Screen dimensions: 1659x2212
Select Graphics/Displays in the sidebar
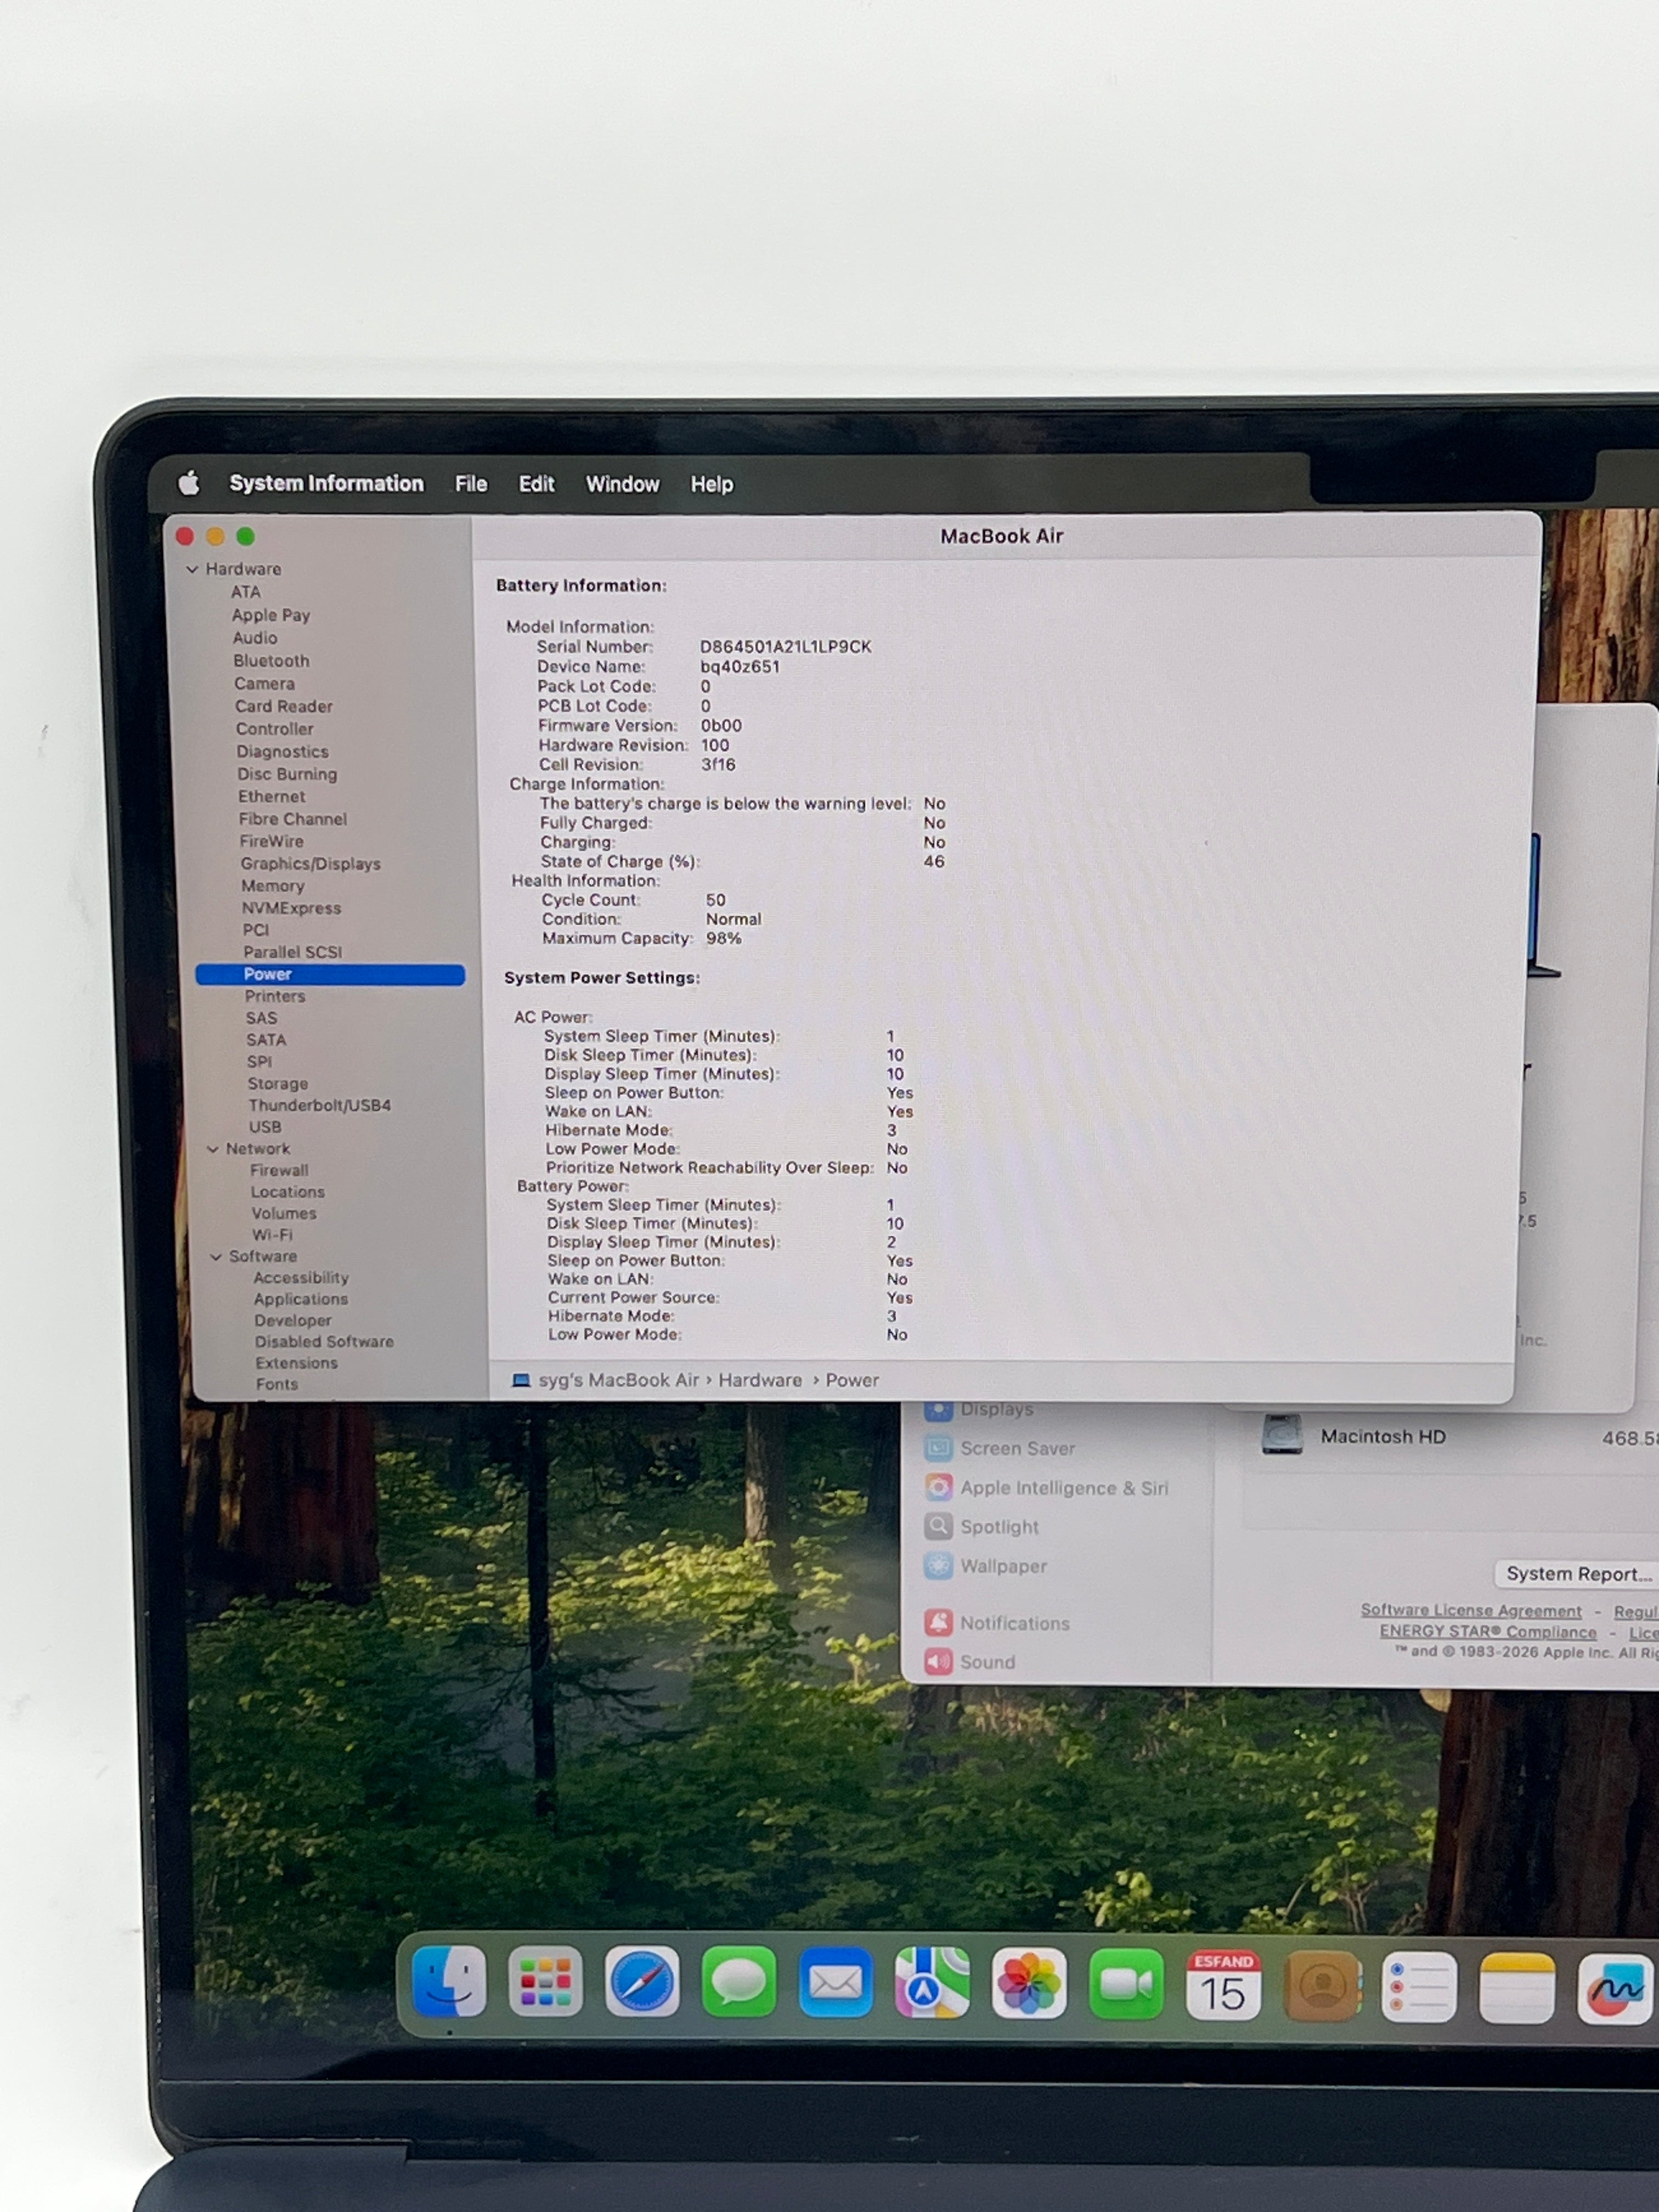310,864
